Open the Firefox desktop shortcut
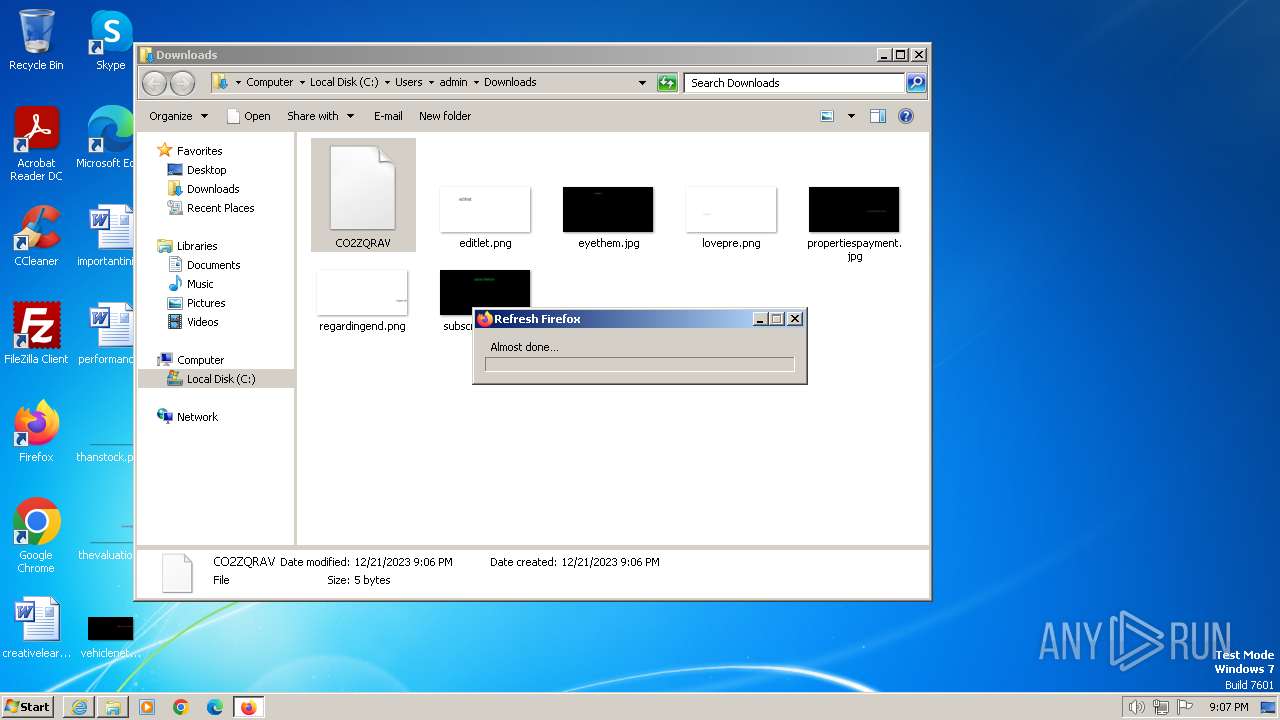This screenshot has width=1280, height=720. [x=36, y=431]
